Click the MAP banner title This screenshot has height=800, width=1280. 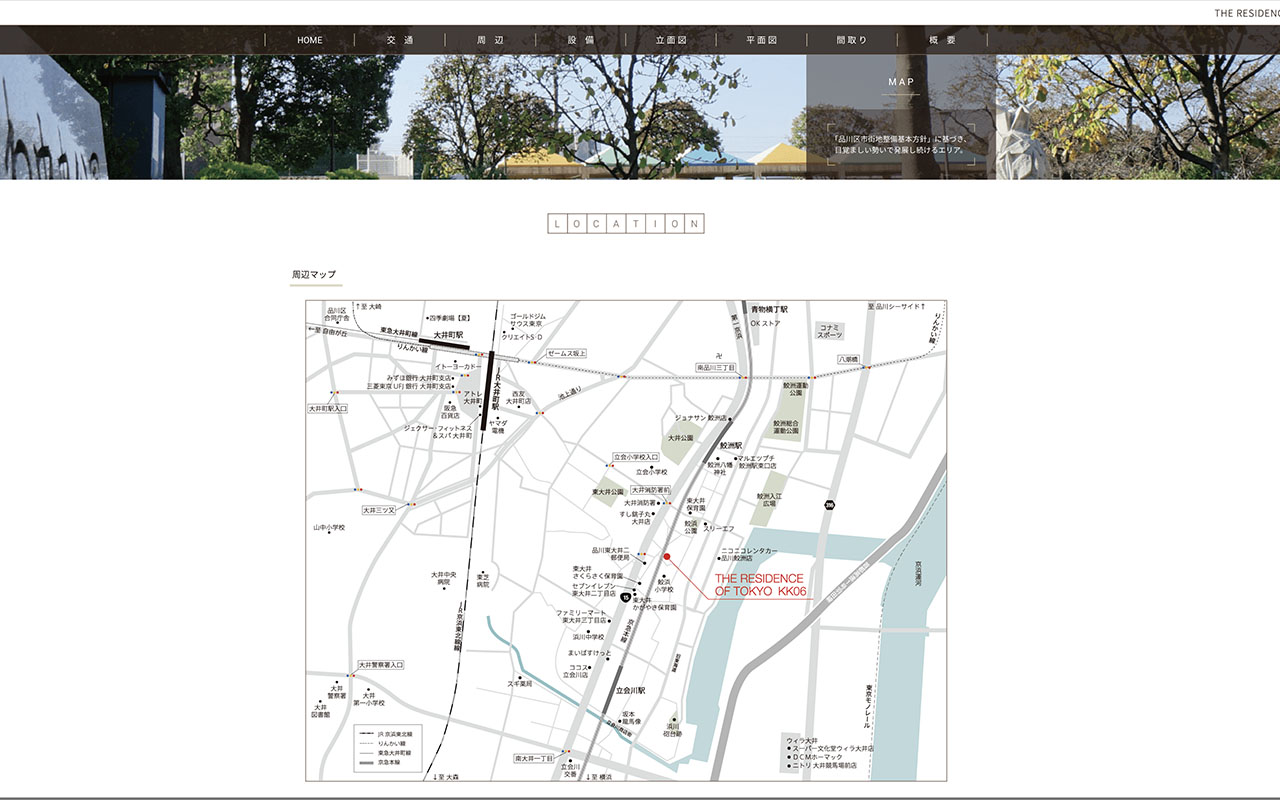pos(901,82)
